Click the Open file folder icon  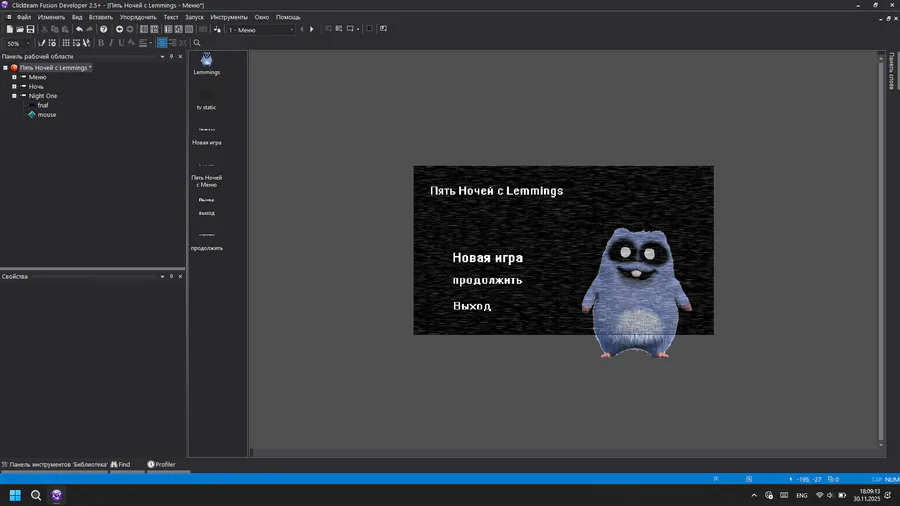(20, 29)
